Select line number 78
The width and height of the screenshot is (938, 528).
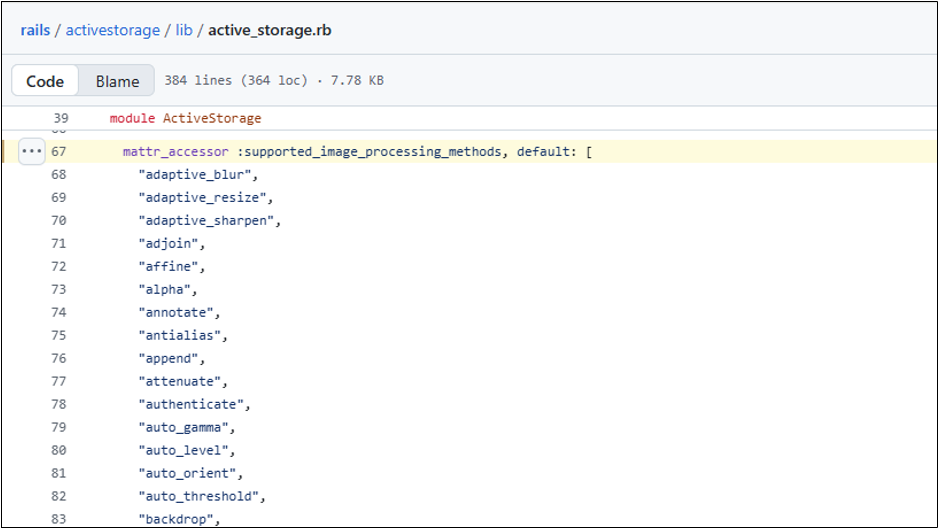point(59,404)
